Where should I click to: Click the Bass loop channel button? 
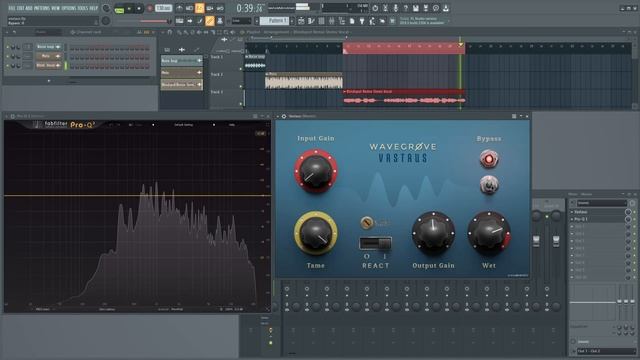48,47
